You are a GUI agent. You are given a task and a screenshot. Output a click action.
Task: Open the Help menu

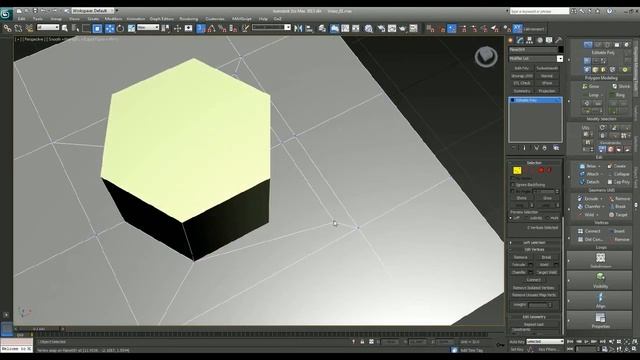(263, 19)
